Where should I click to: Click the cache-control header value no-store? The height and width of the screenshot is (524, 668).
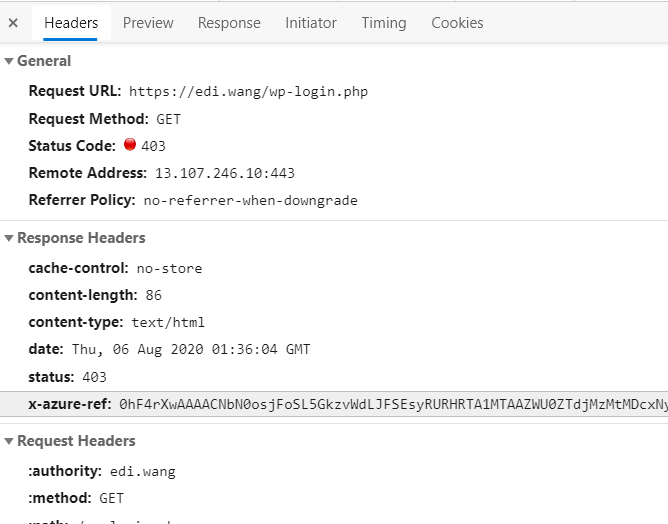tap(169, 269)
